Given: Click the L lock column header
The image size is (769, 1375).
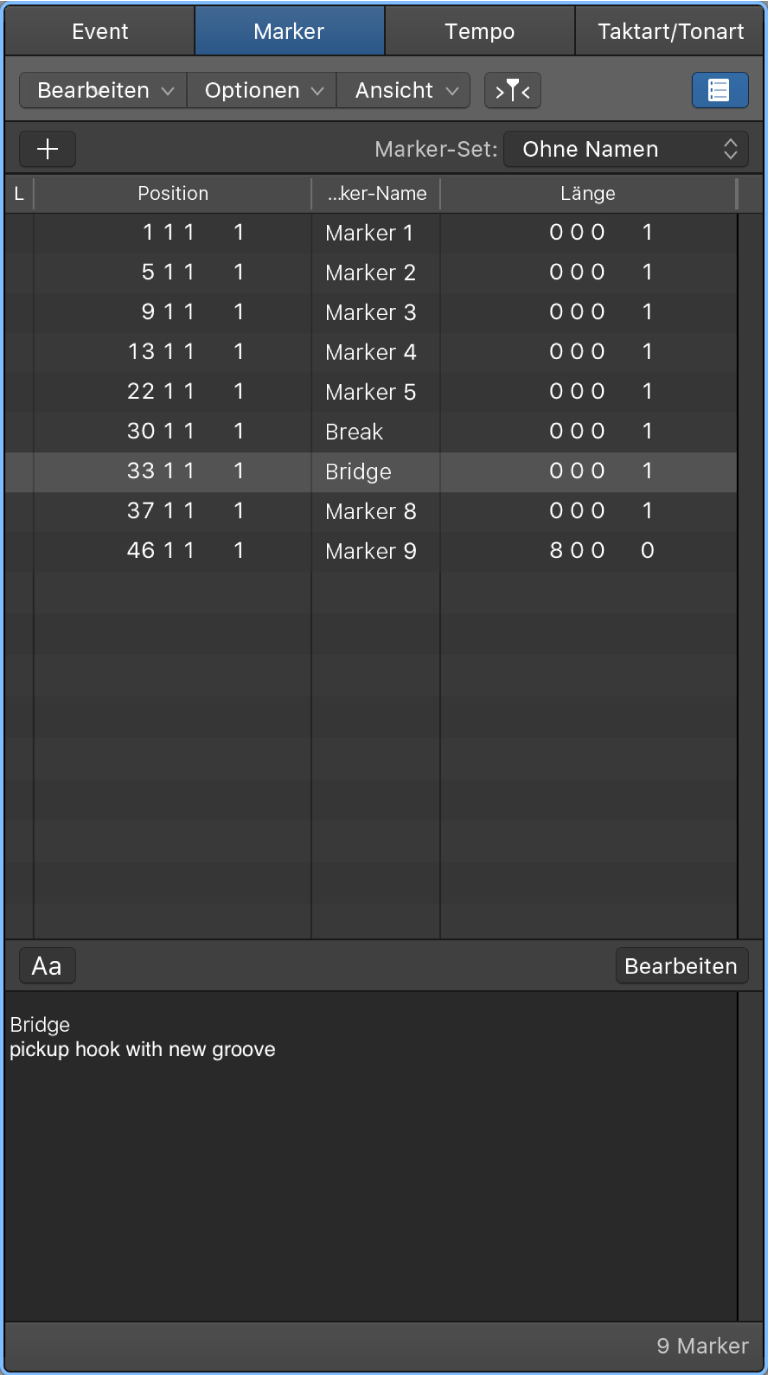Looking at the screenshot, I should point(19,194).
